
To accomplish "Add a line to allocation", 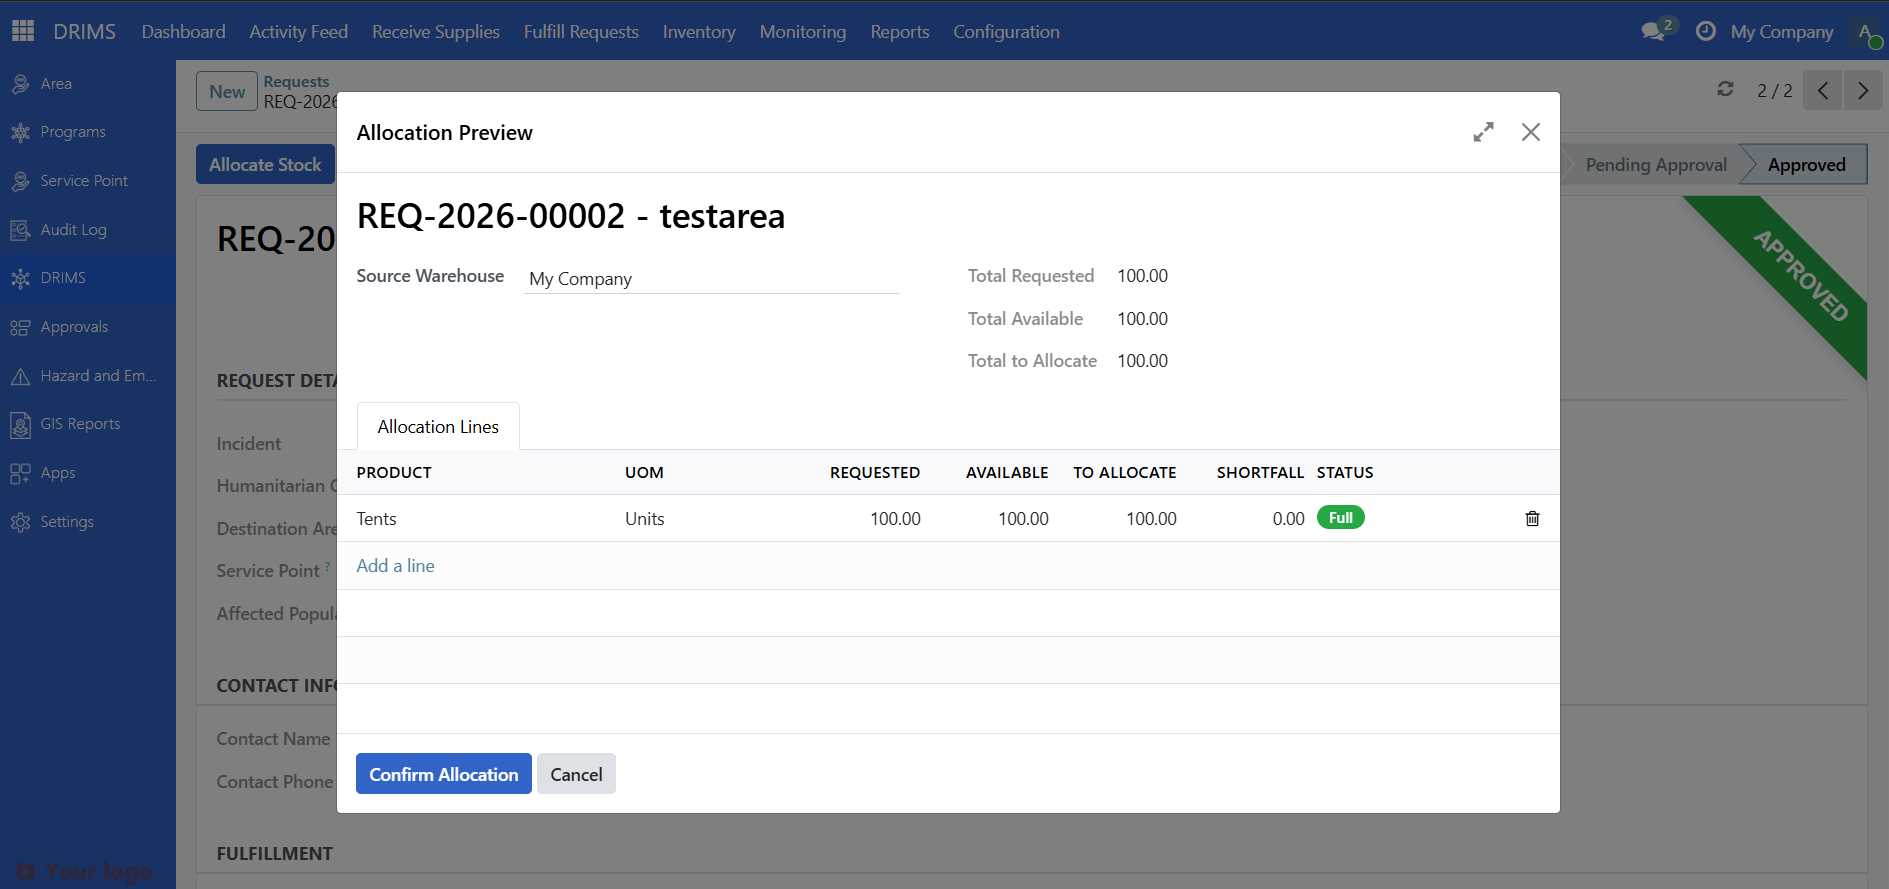I will coord(395,566).
